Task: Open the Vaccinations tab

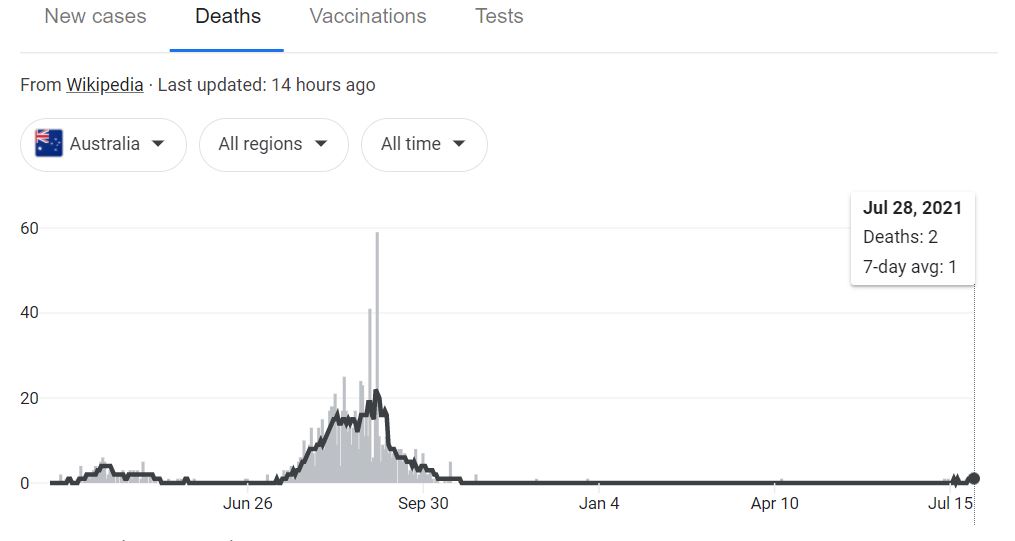Action: (x=368, y=16)
